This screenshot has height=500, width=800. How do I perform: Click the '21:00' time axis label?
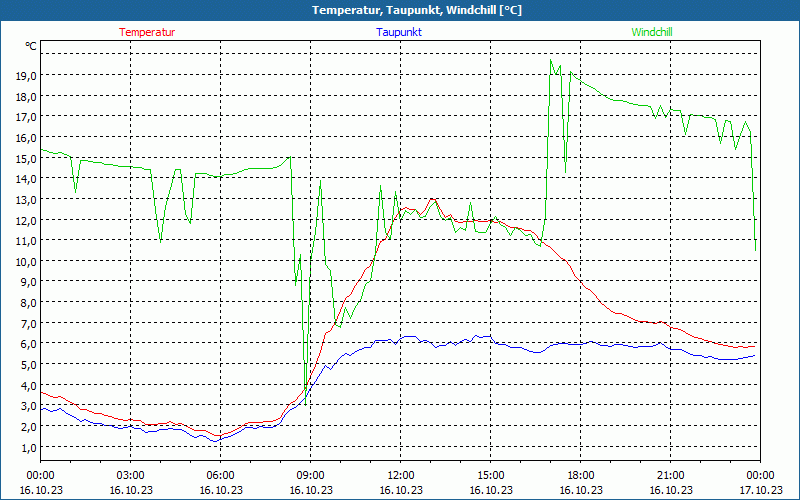click(x=670, y=476)
